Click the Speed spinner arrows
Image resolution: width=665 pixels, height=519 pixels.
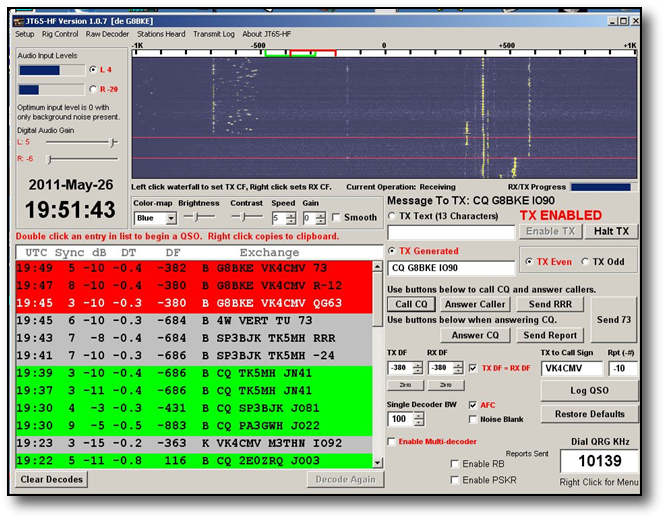click(292, 217)
